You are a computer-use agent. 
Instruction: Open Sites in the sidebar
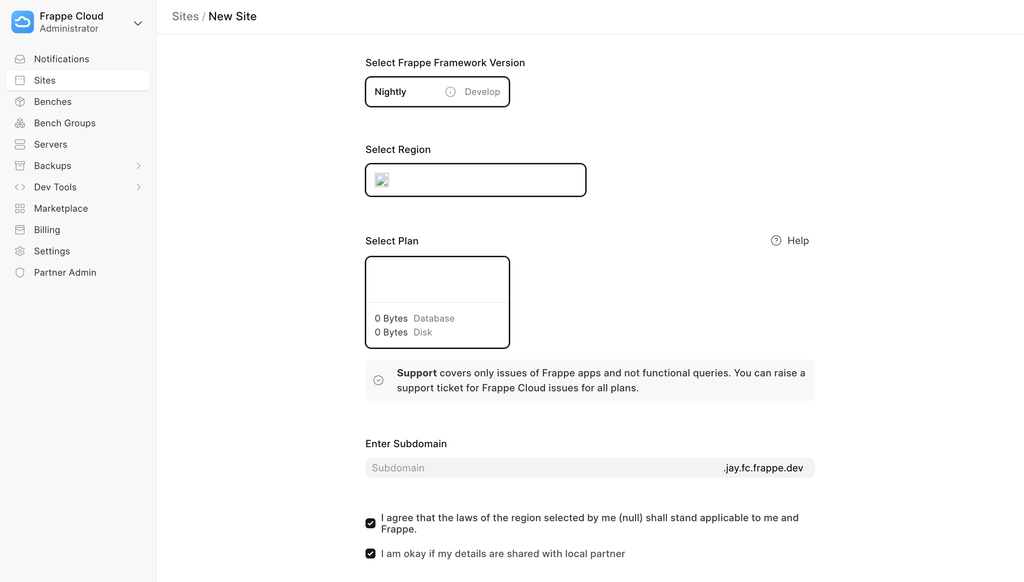pos(45,80)
